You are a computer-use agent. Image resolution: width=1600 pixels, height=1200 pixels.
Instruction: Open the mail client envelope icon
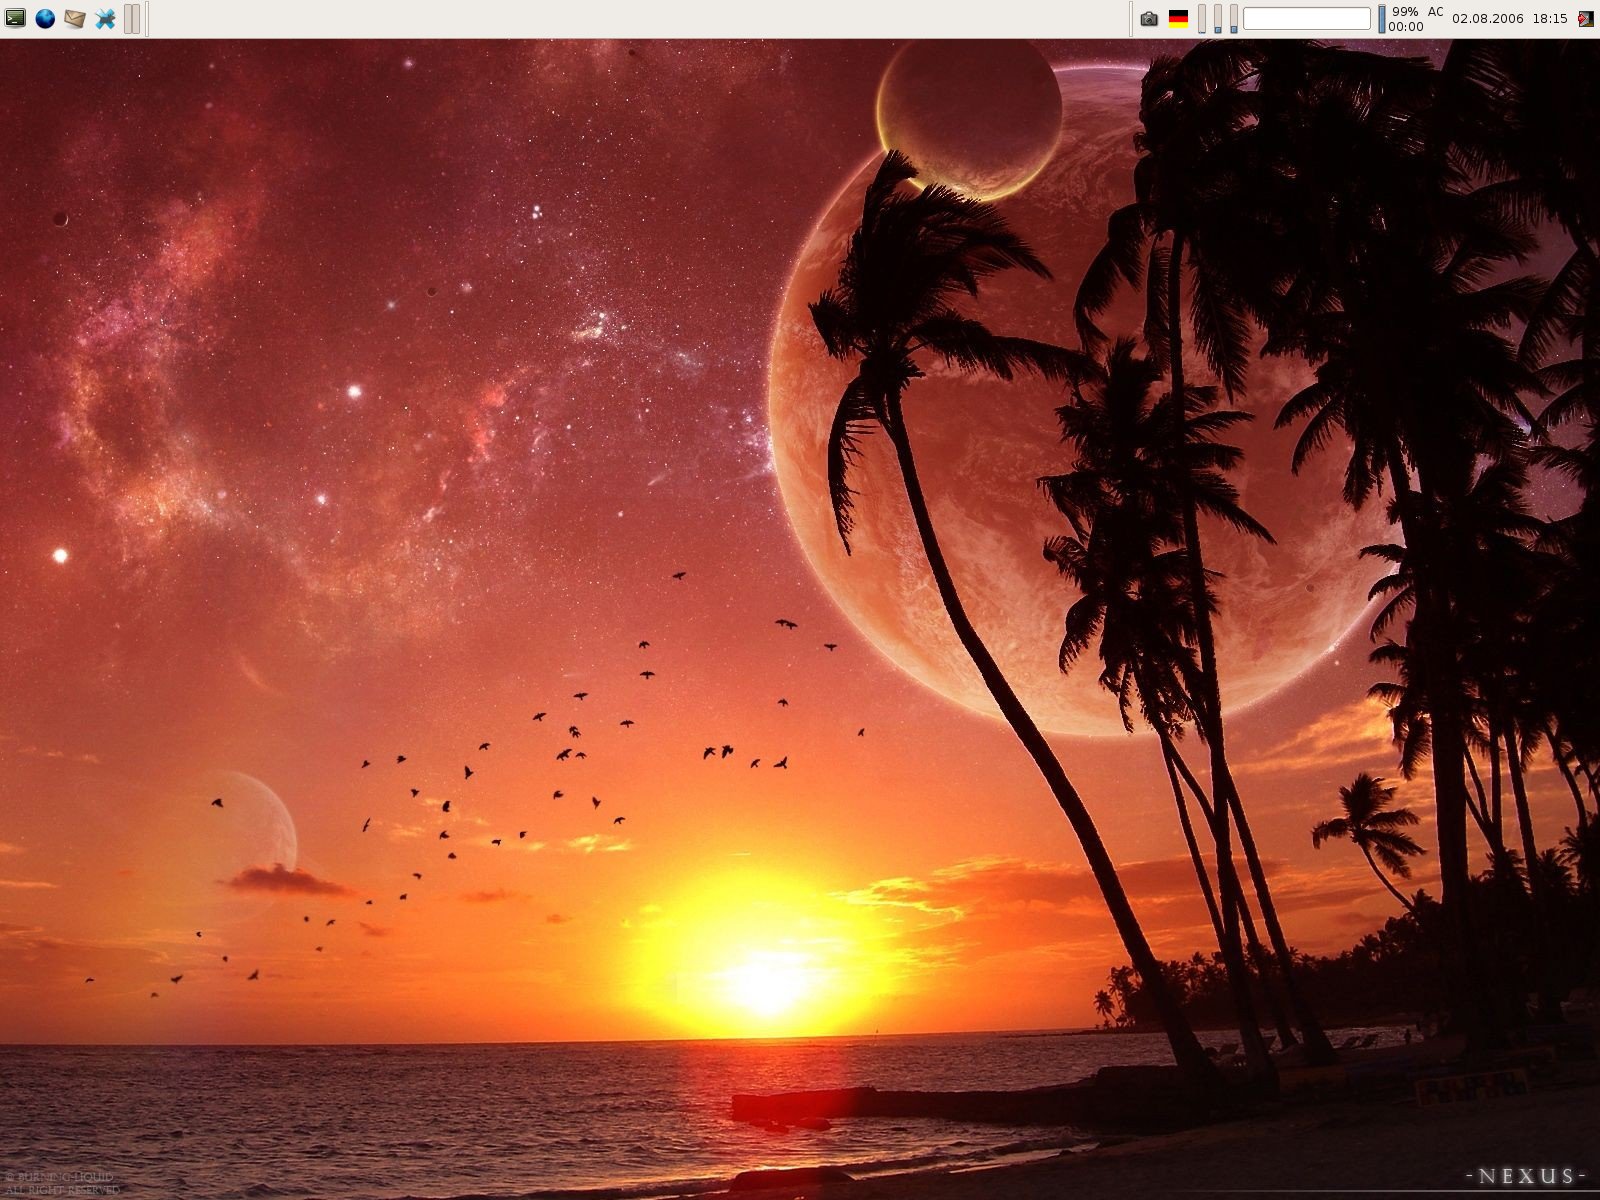click(x=75, y=18)
